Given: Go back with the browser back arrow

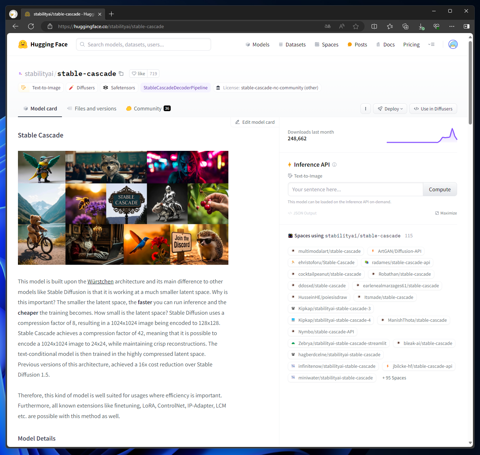Looking at the screenshot, I should tap(15, 26).
